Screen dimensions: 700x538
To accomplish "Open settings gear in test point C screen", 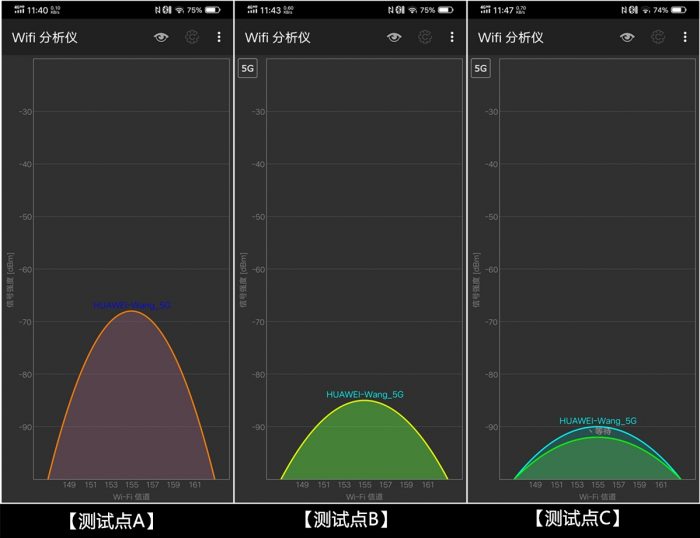I will click(658, 37).
